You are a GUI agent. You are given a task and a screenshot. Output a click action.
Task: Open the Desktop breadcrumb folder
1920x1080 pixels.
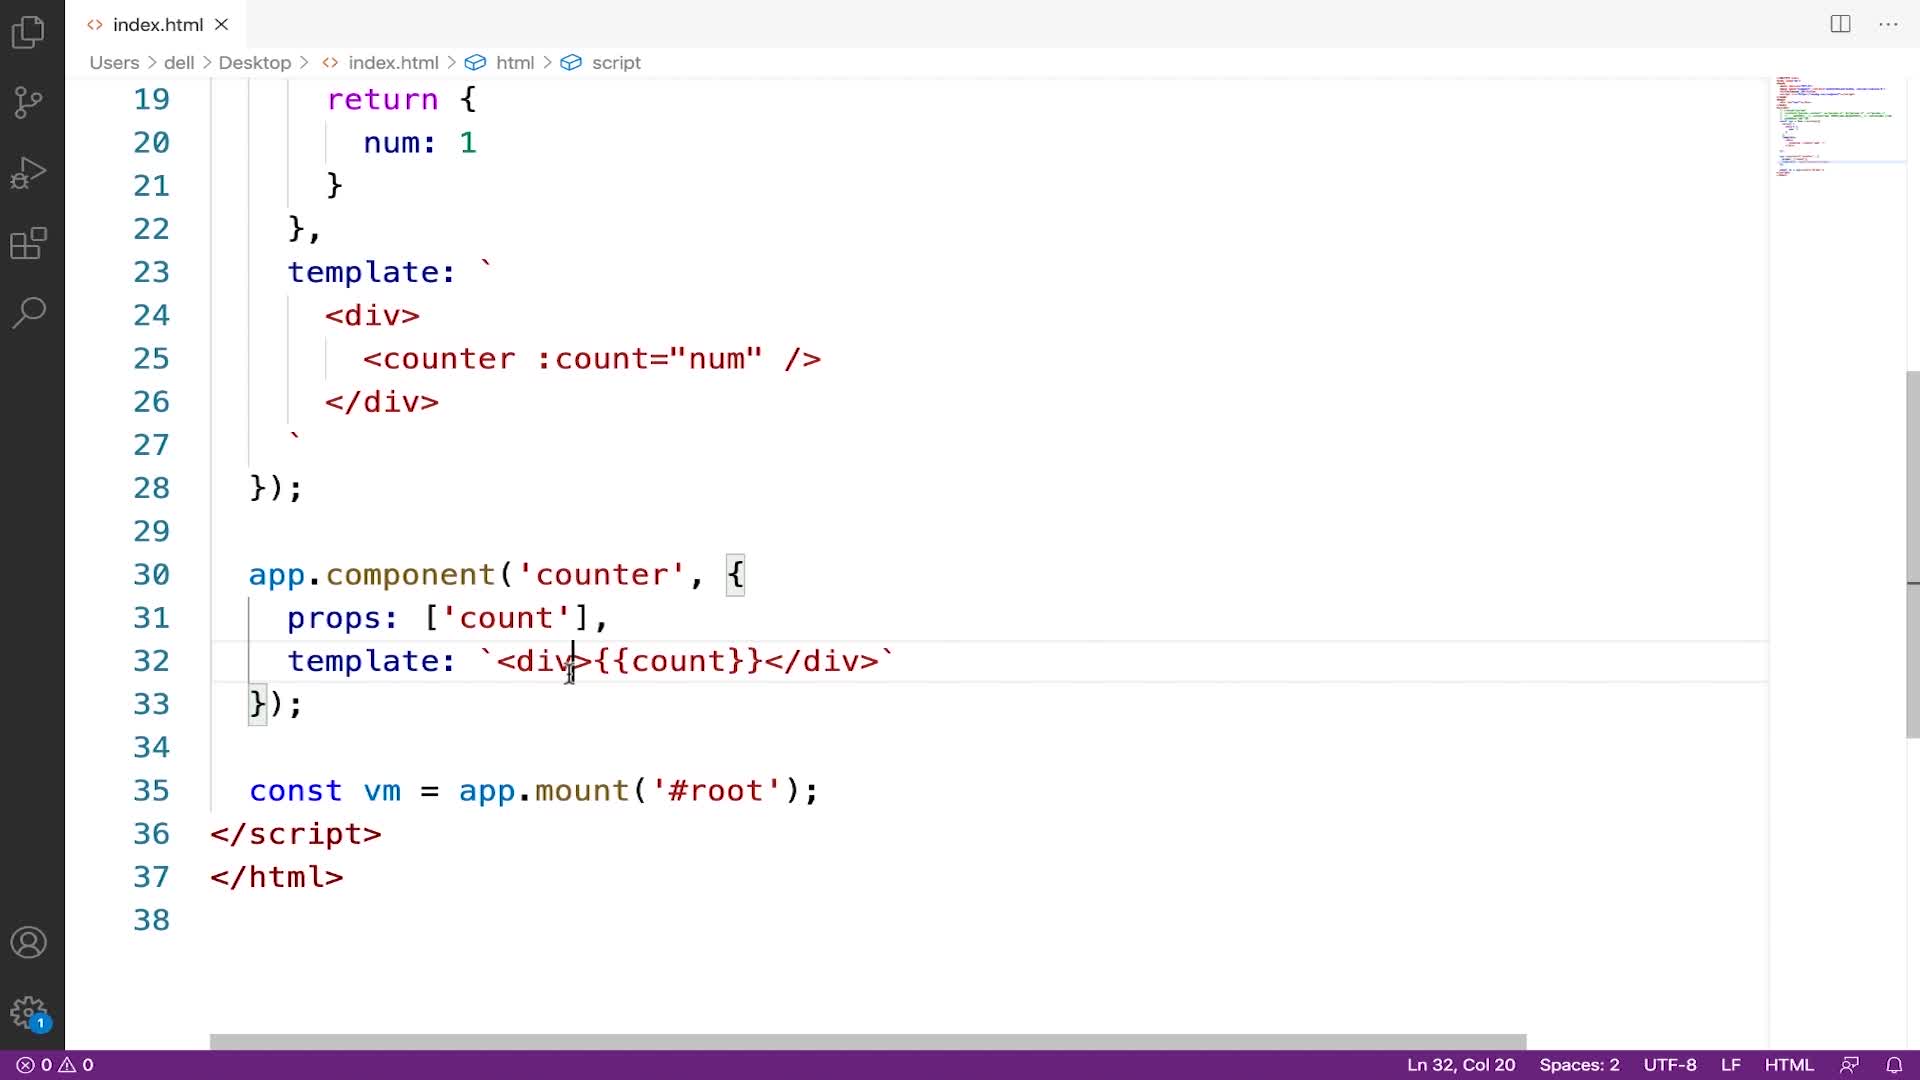tap(254, 62)
